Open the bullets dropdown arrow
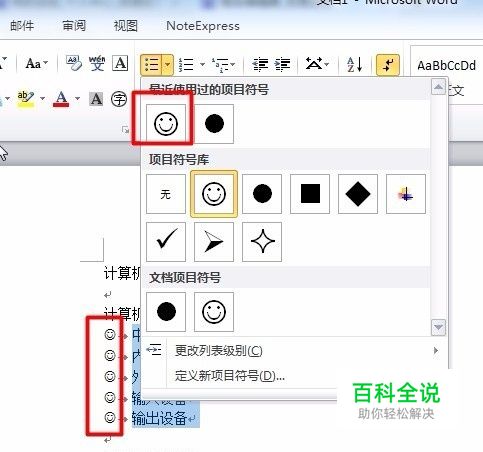The height and width of the screenshot is (452, 483). pos(168,64)
